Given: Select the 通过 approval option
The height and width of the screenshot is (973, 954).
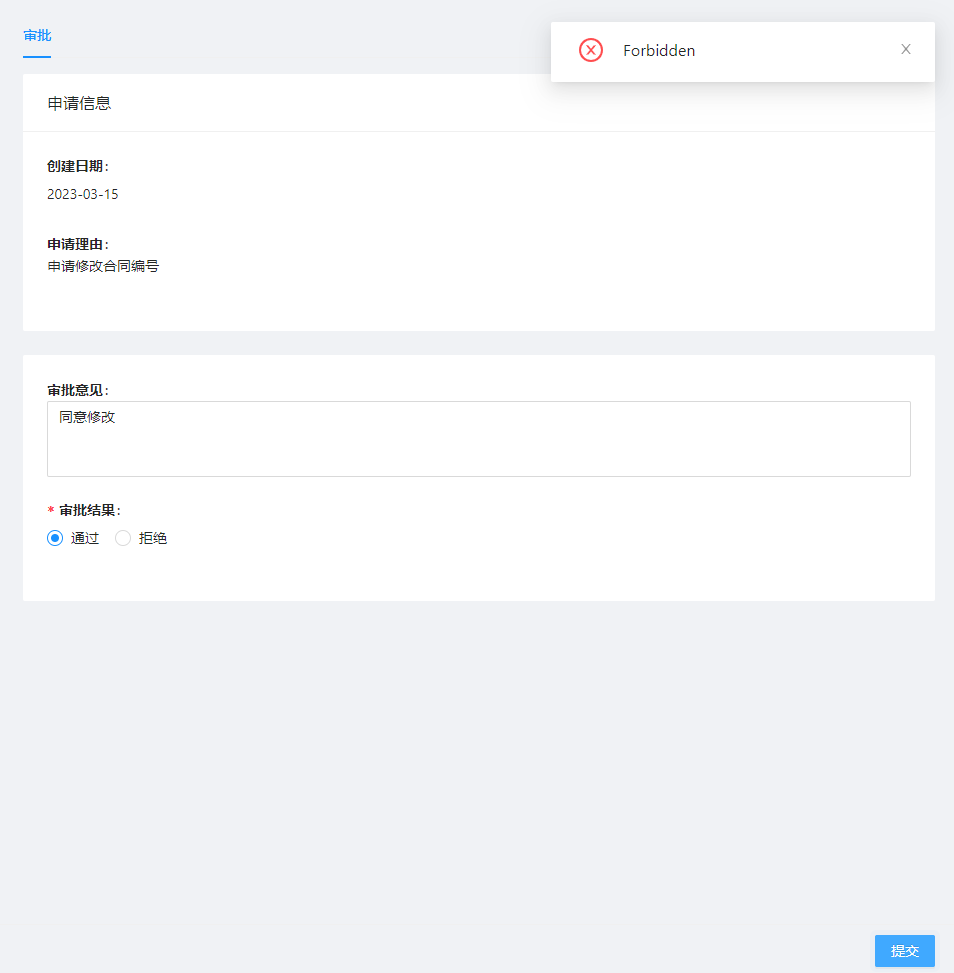Looking at the screenshot, I should [85, 538].
